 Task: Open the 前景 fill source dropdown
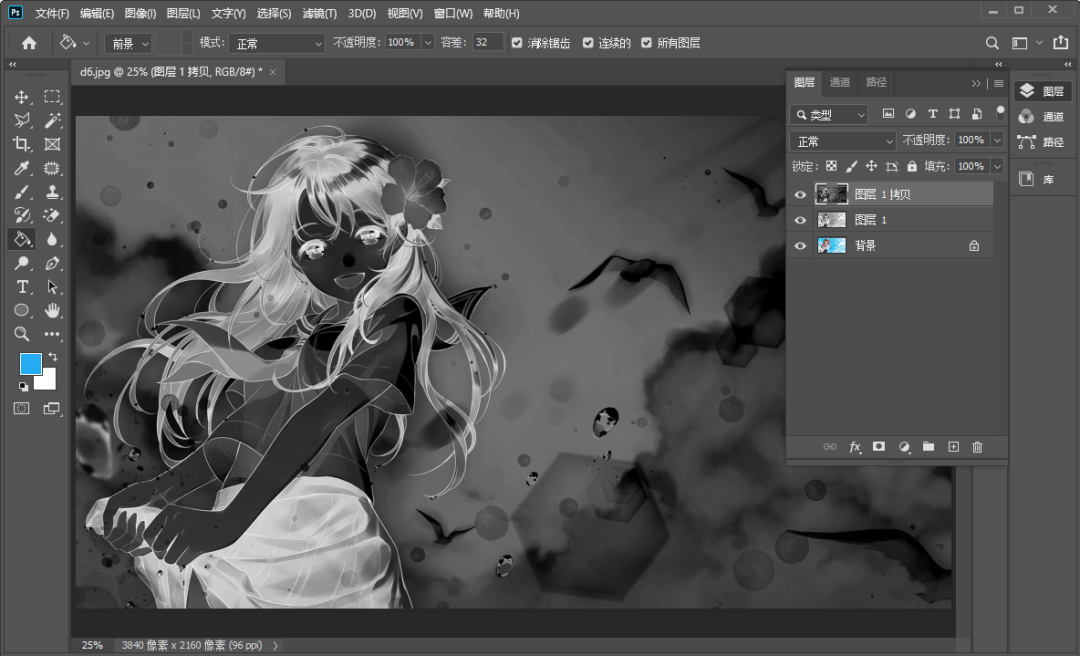point(128,43)
